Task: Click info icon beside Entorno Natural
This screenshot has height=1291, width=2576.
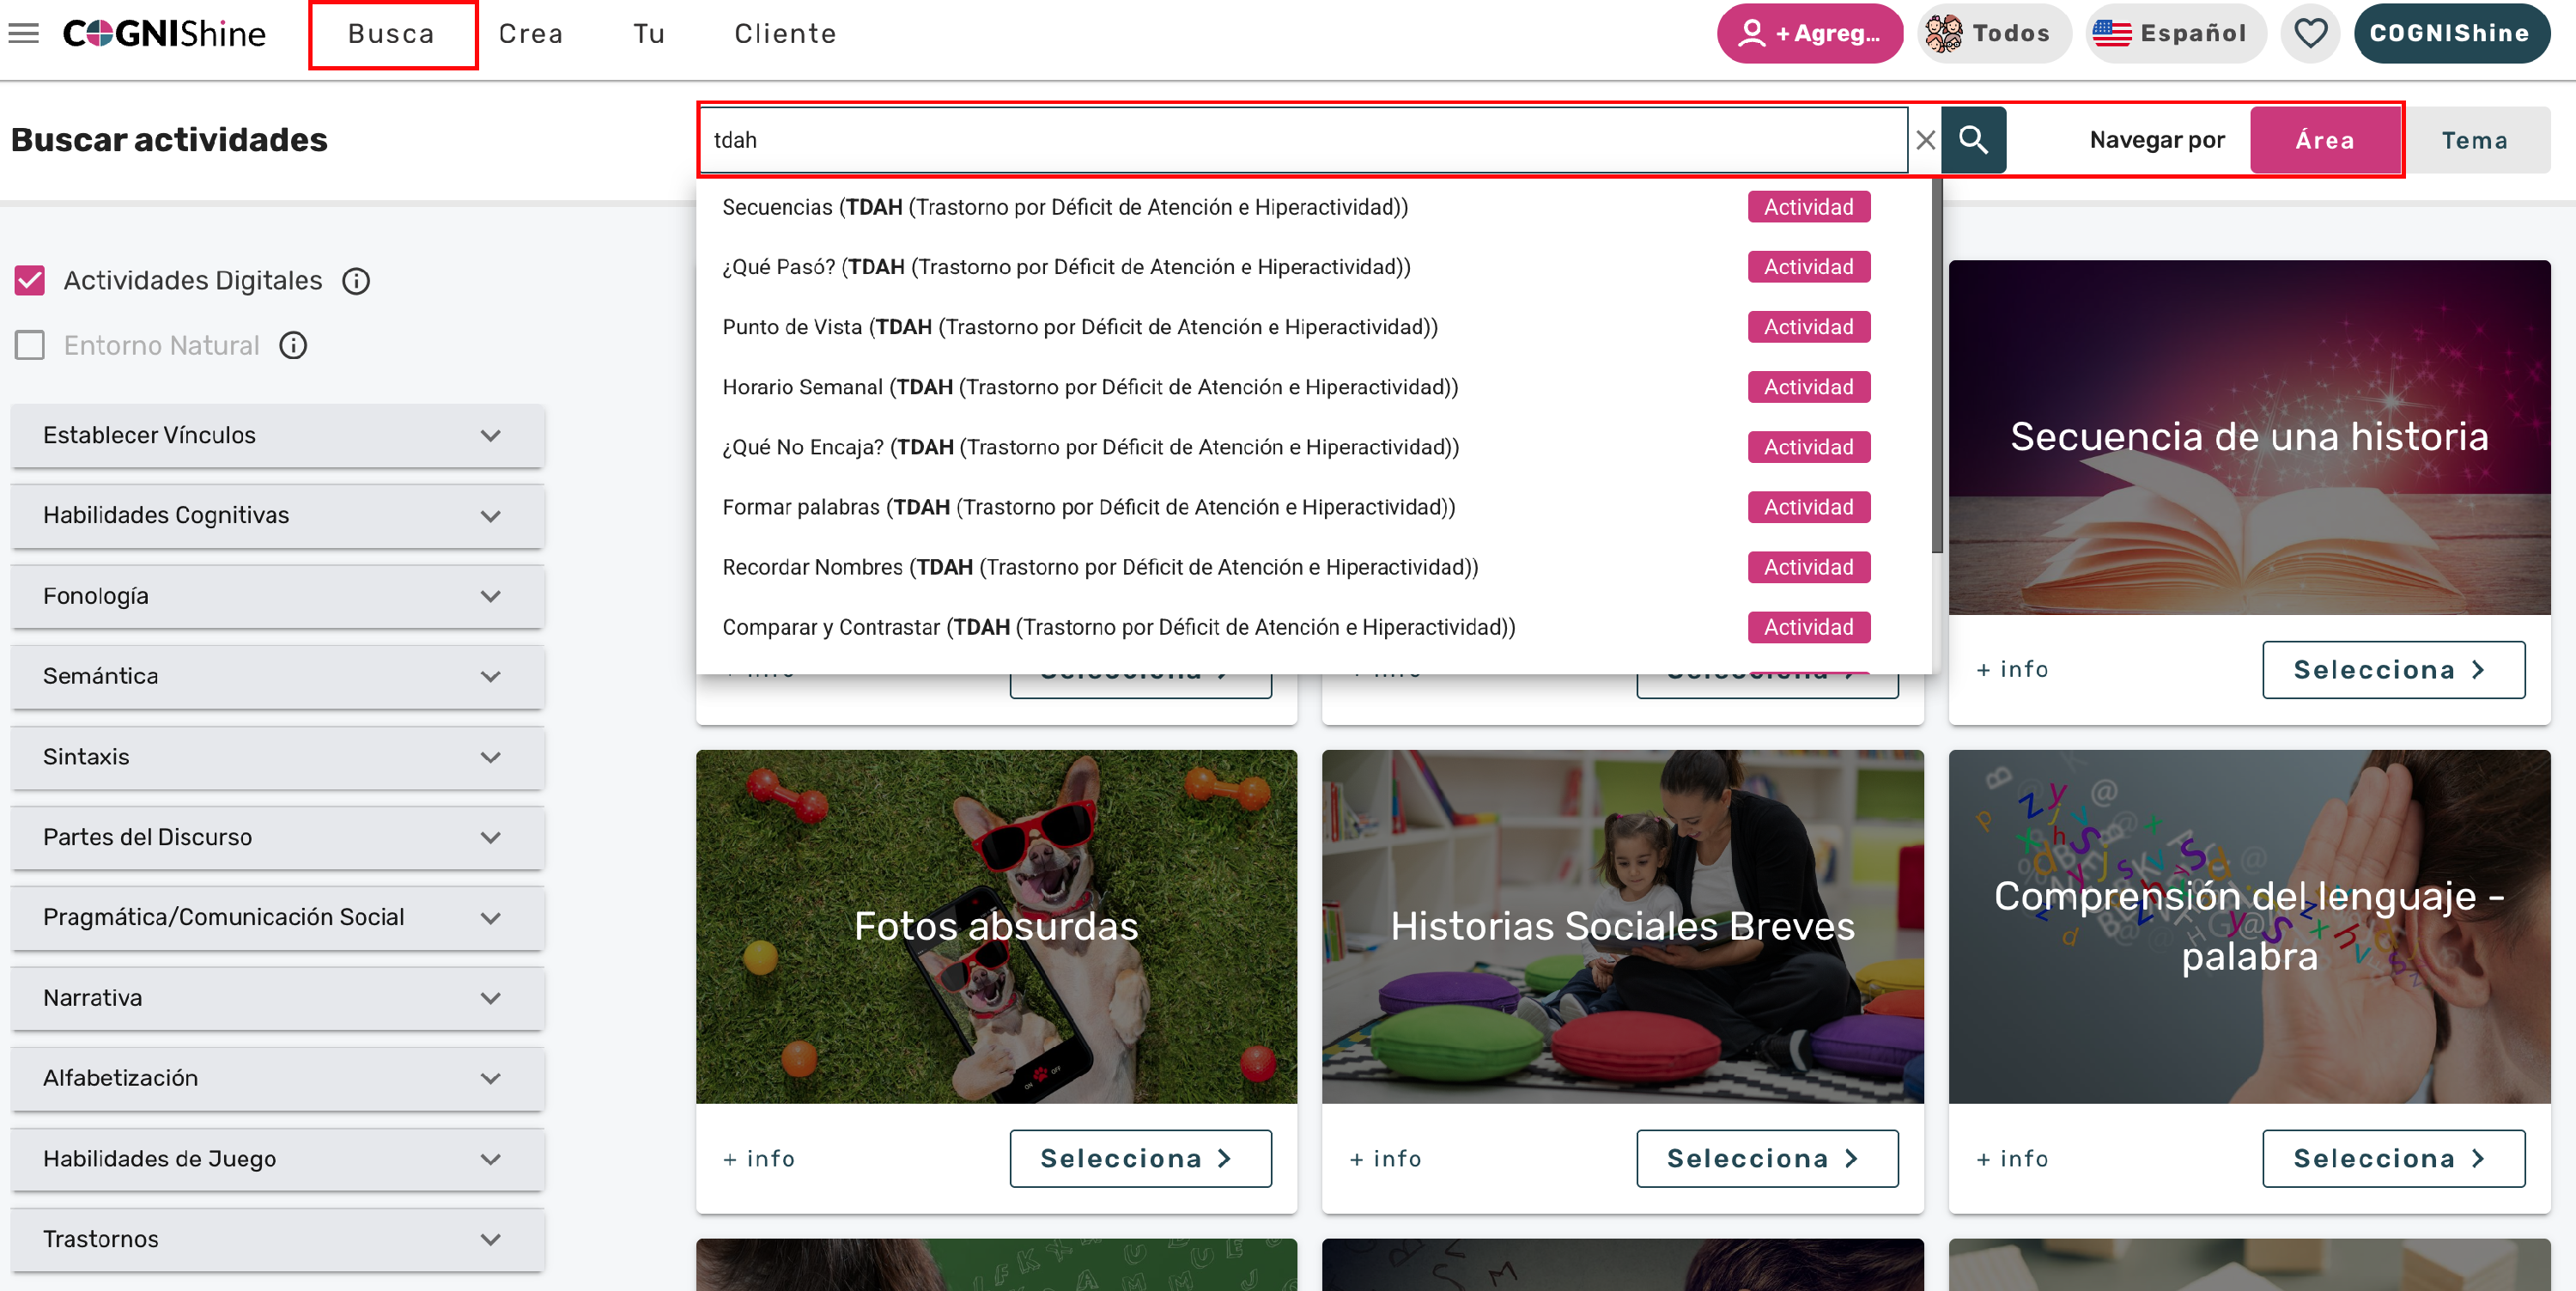Action: tap(293, 346)
